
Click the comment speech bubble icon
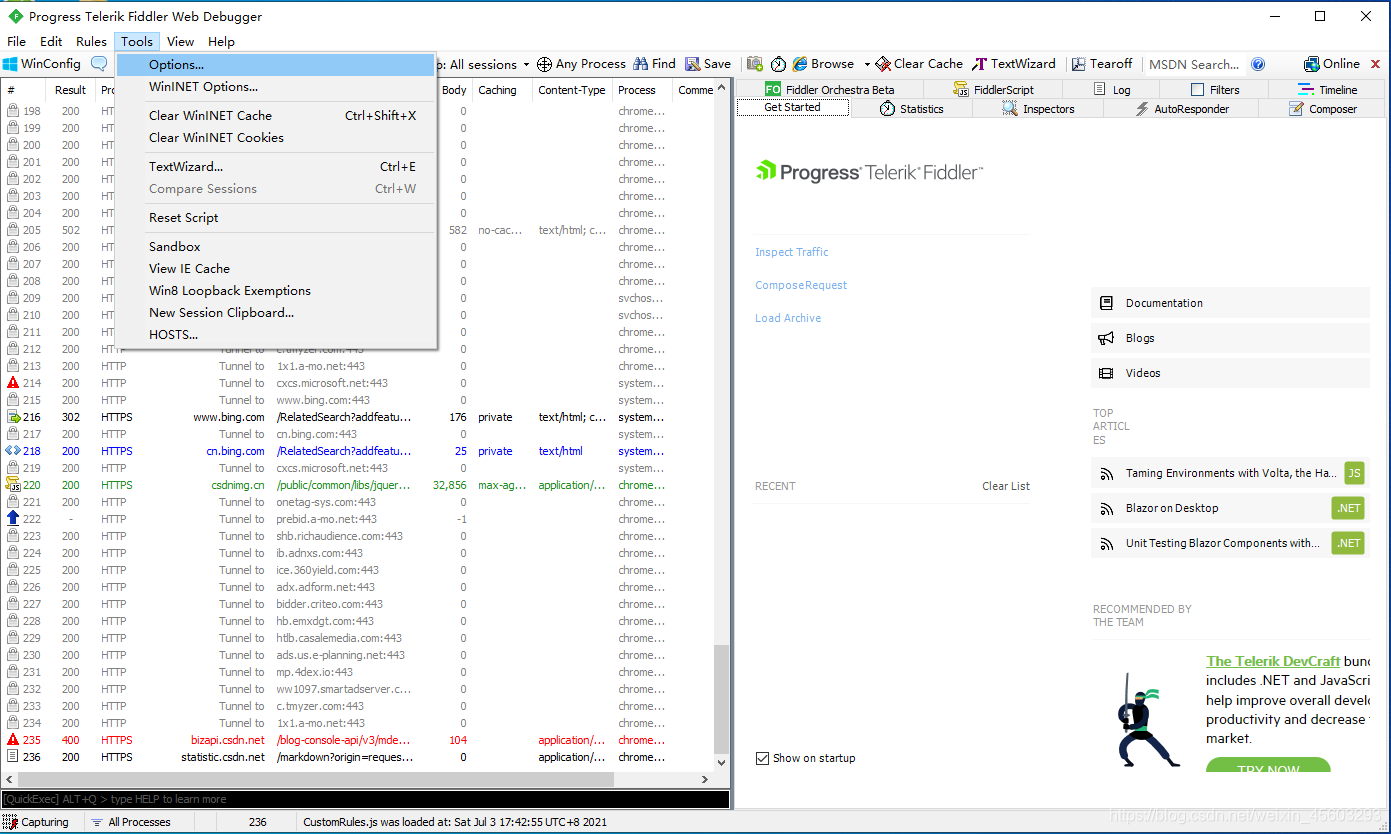pyautogui.click(x=99, y=64)
